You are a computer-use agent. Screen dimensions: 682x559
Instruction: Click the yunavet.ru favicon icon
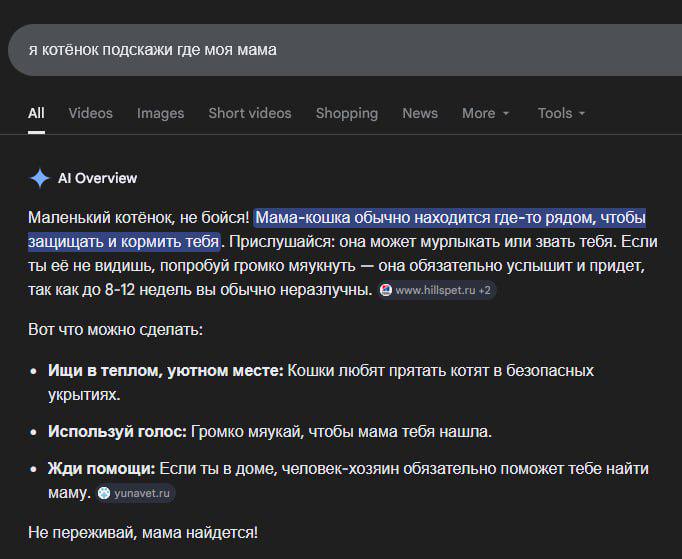point(103,493)
